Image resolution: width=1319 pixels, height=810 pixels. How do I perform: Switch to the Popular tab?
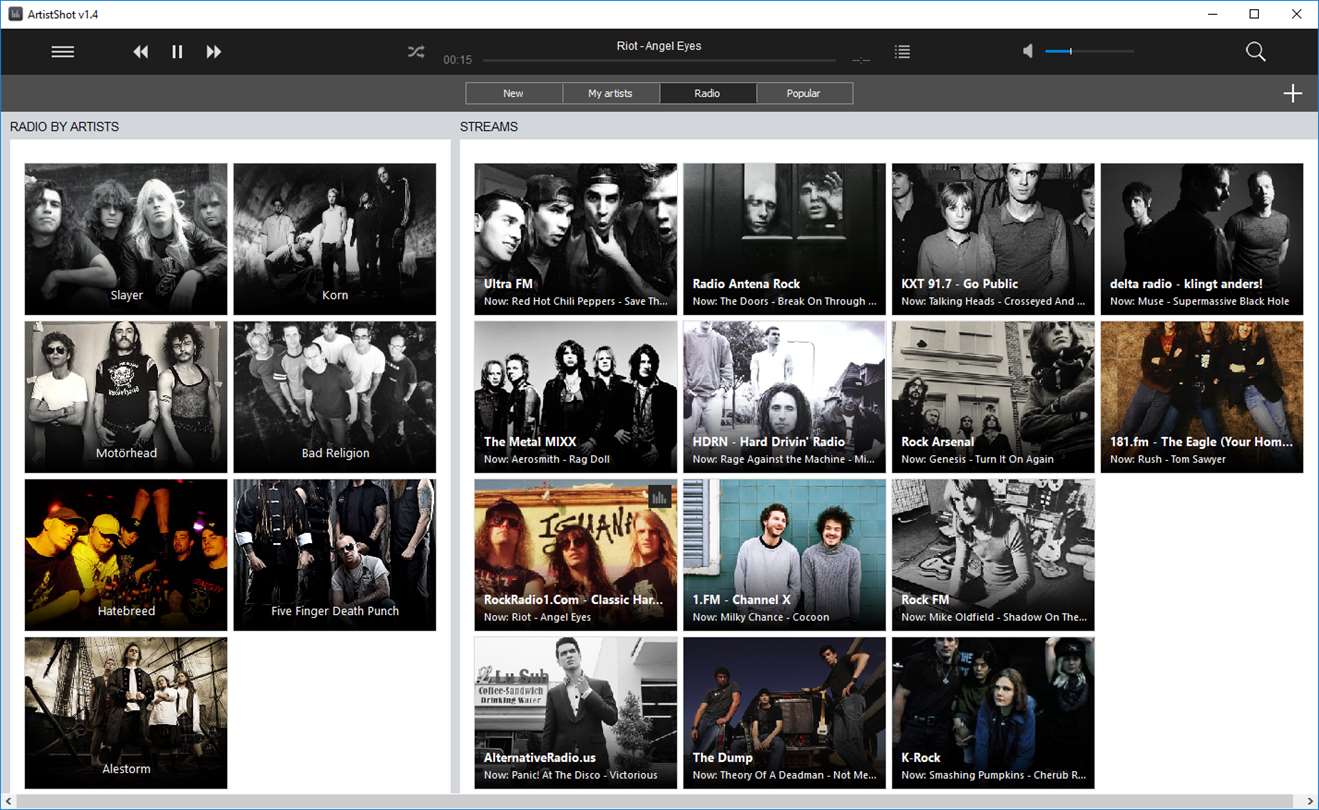click(x=804, y=93)
